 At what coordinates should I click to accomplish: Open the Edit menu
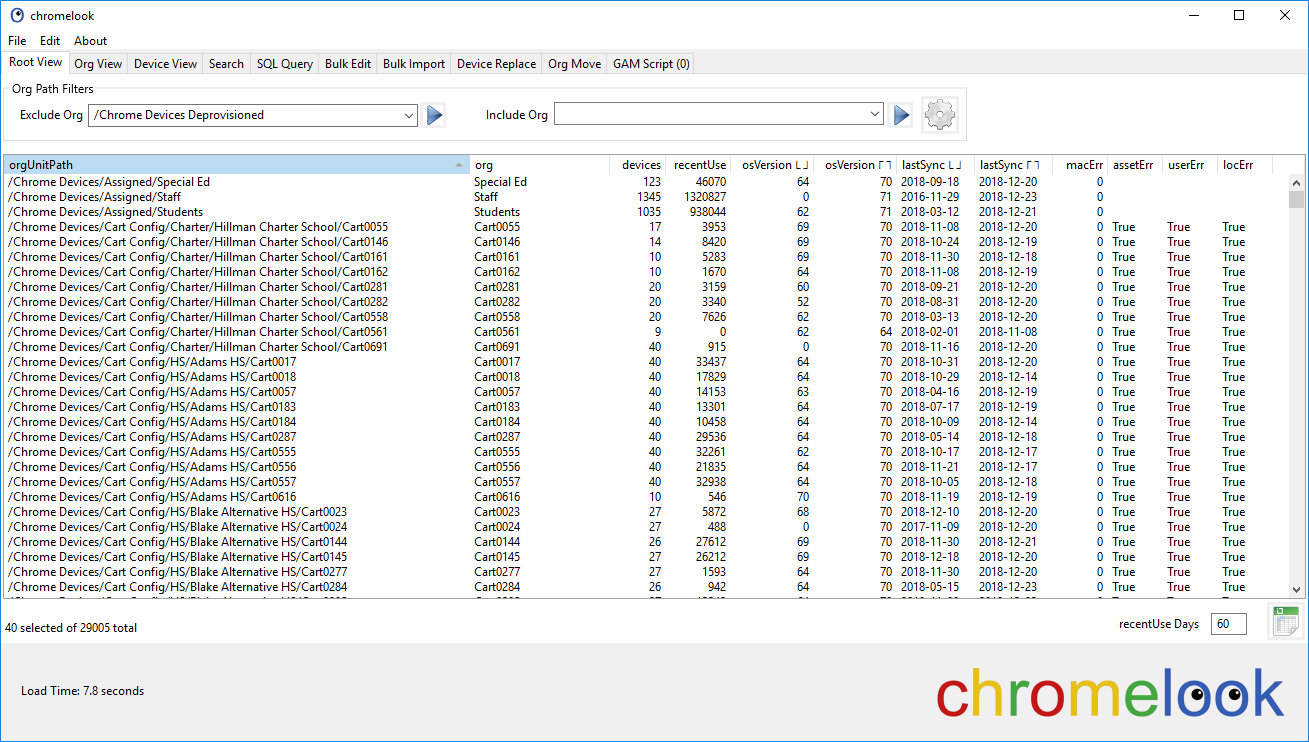(x=50, y=41)
